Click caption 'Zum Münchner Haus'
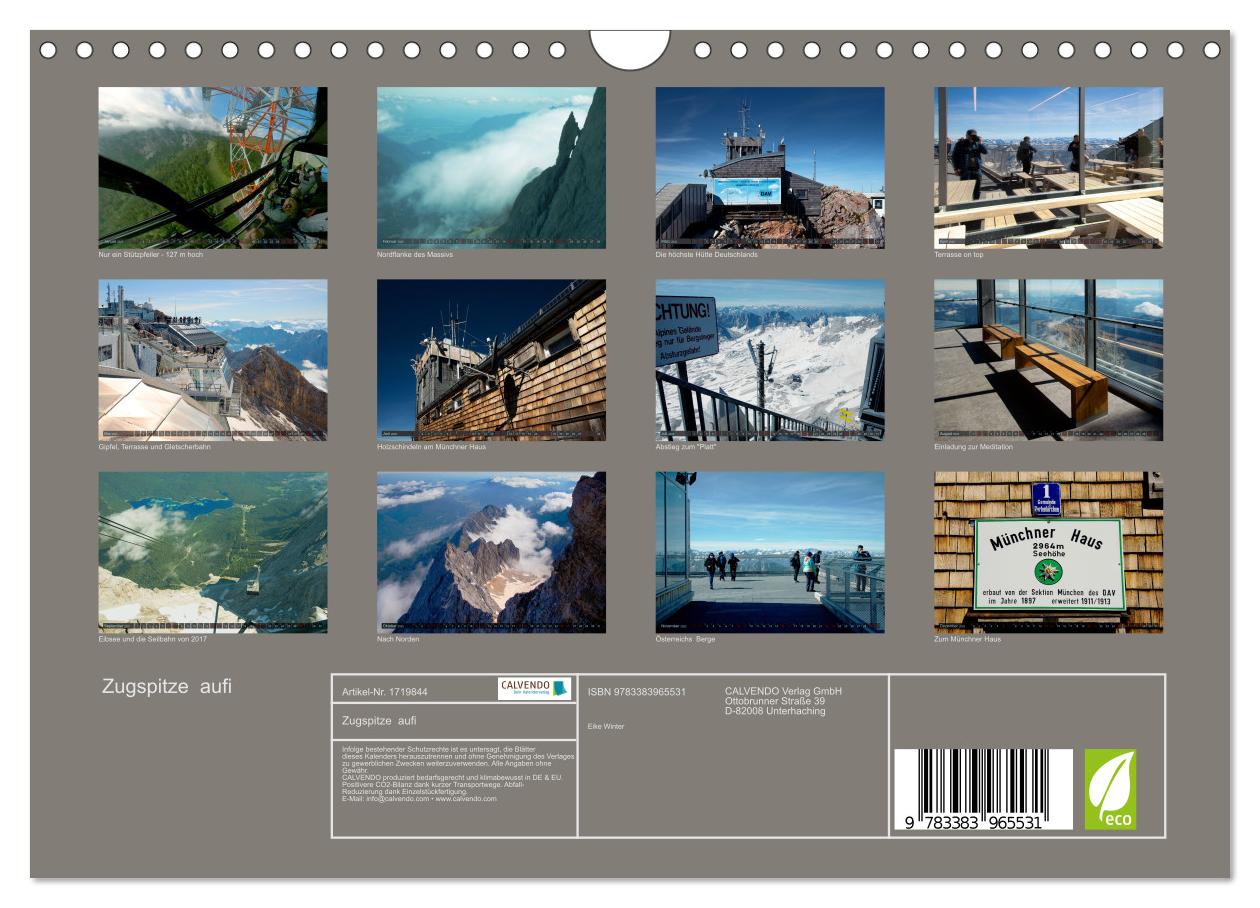1260x908 pixels. (967, 640)
